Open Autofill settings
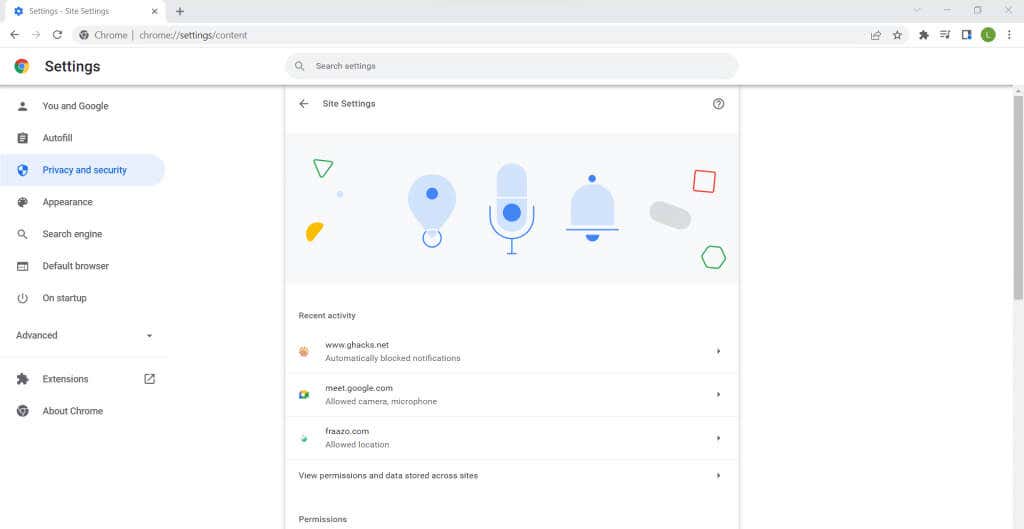 coord(82,138)
